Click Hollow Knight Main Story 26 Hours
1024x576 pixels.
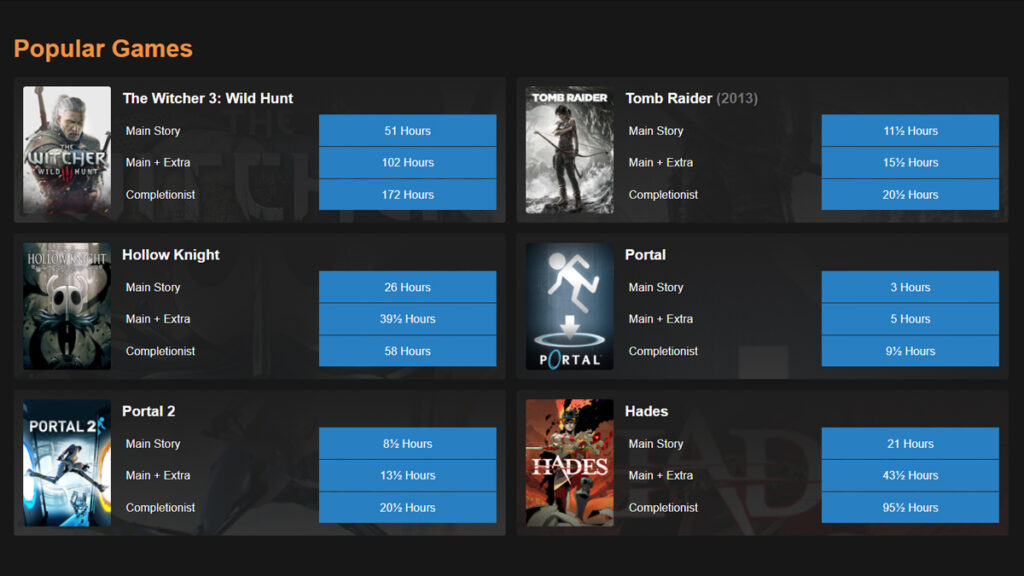[408, 287]
